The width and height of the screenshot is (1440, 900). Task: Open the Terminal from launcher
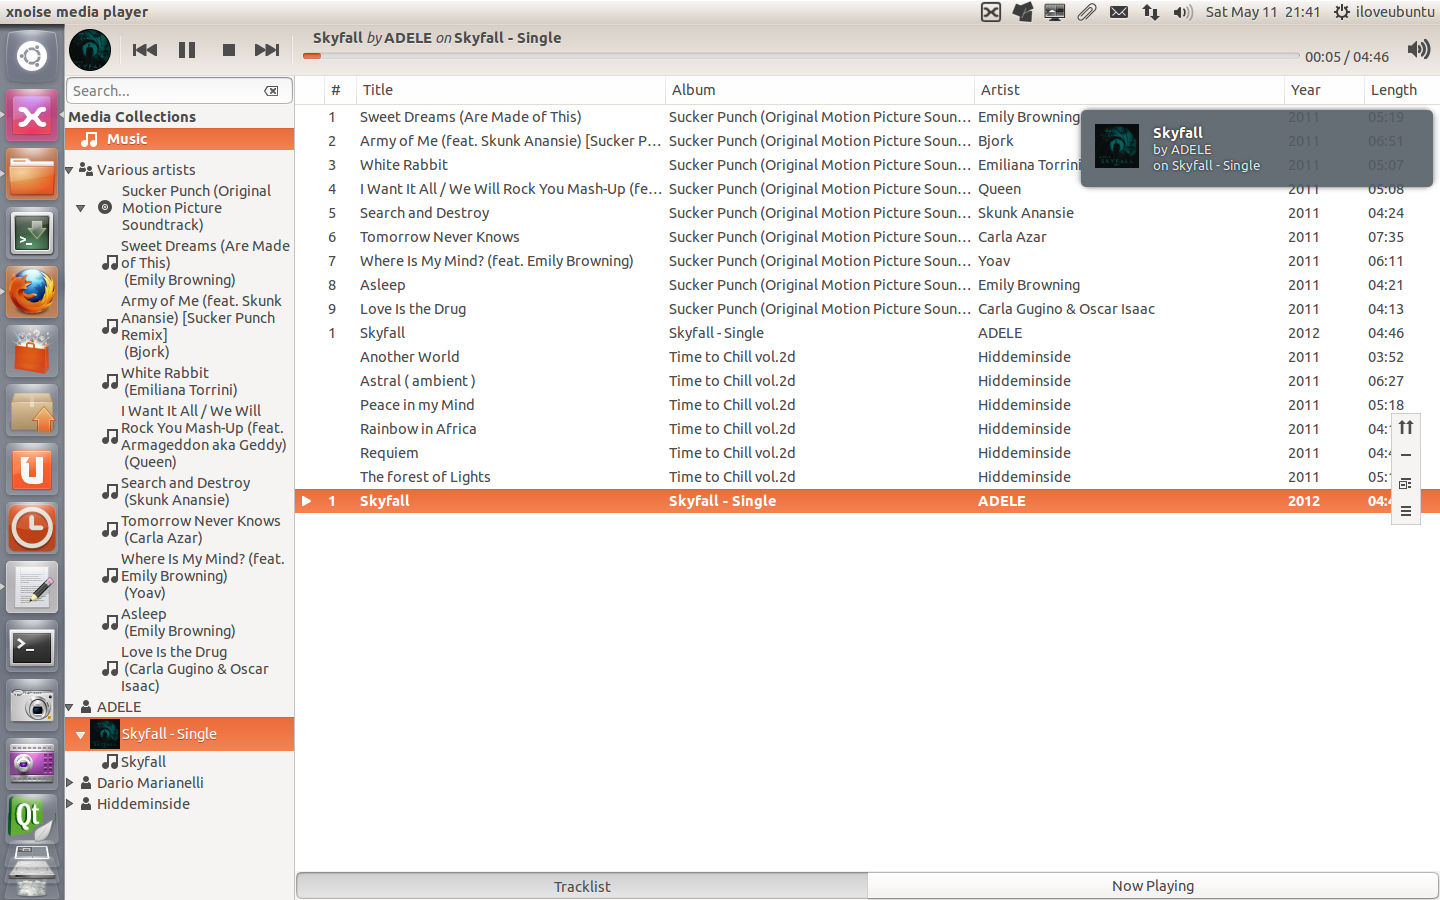click(32, 648)
